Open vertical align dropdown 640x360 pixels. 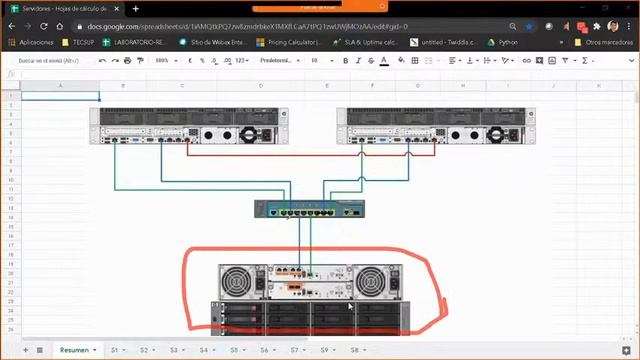pos(472,60)
